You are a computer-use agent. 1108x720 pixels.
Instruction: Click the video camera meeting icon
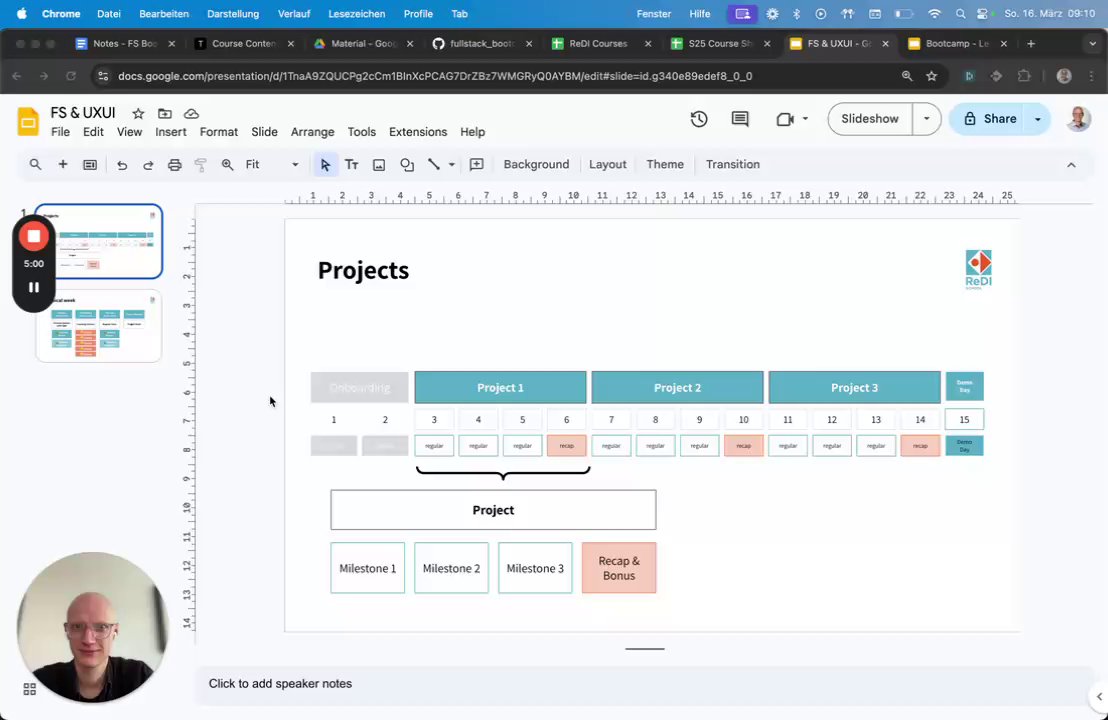[x=784, y=119]
